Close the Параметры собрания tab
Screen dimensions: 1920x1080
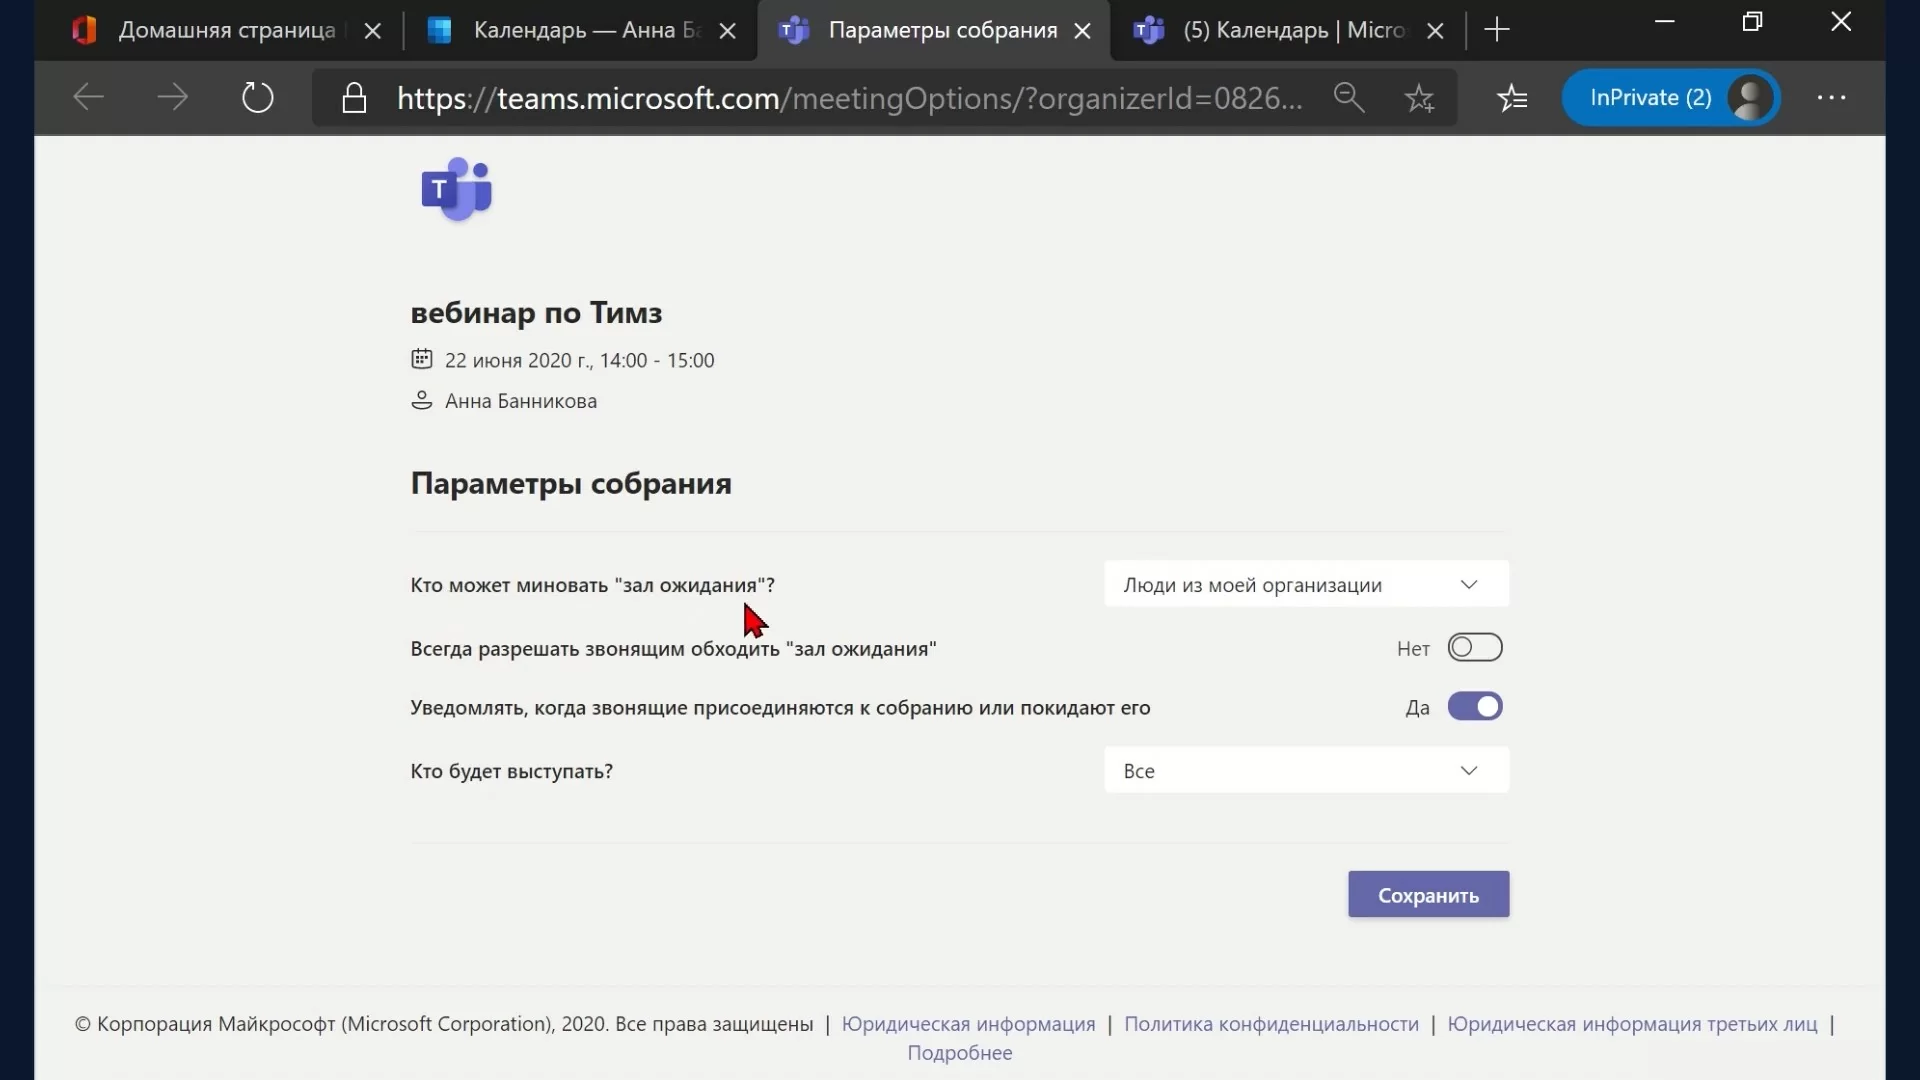[x=1082, y=31]
